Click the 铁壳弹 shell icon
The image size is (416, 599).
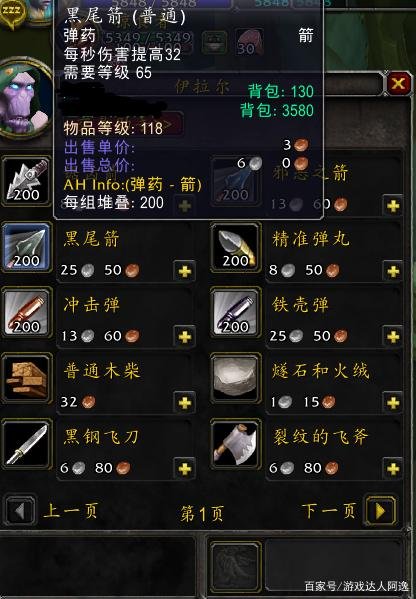click(x=236, y=313)
